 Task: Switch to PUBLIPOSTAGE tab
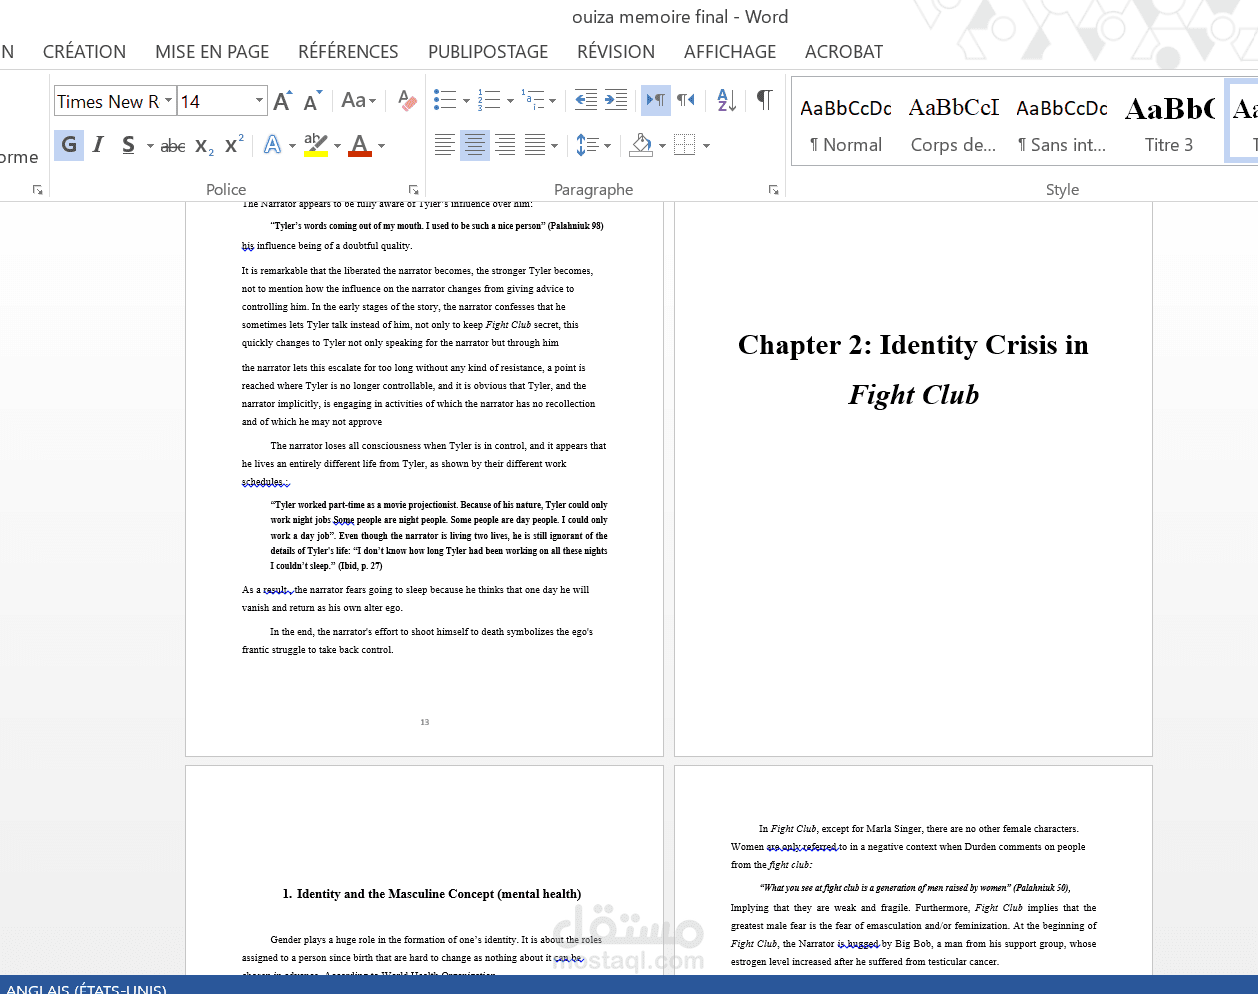click(488, 51)
